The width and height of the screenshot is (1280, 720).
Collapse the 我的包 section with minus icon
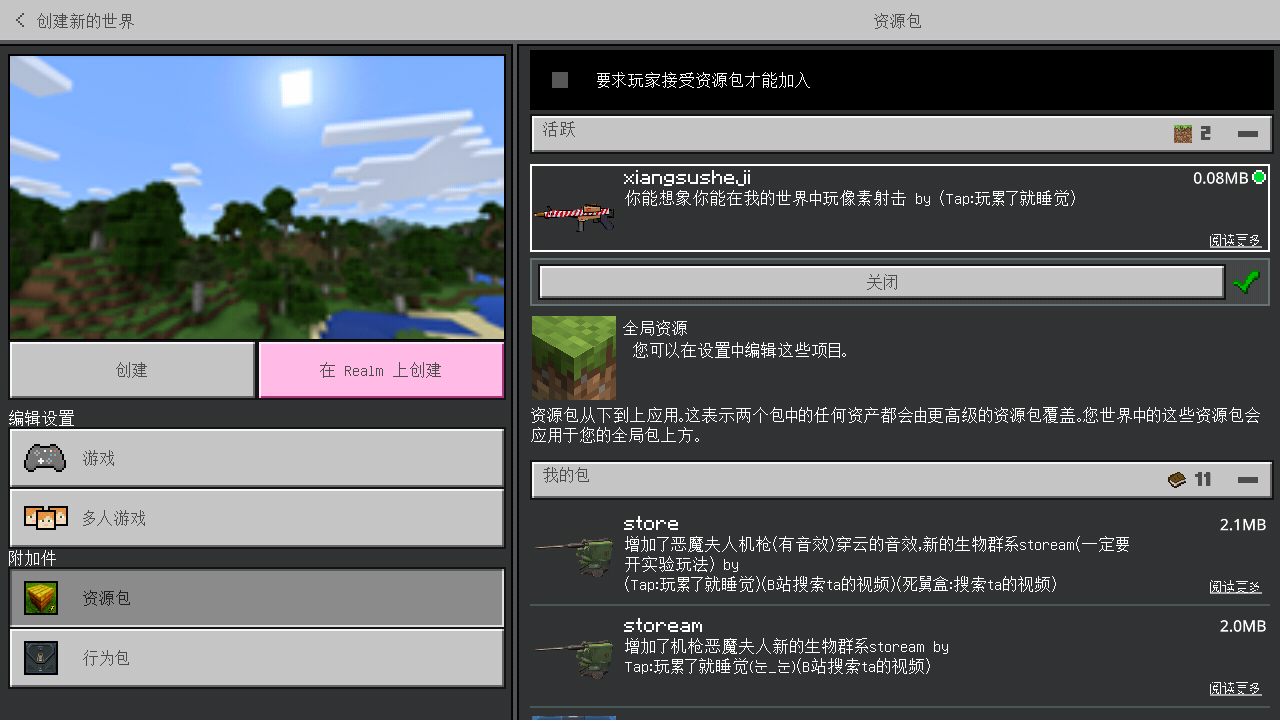[x=1247, y=480]
